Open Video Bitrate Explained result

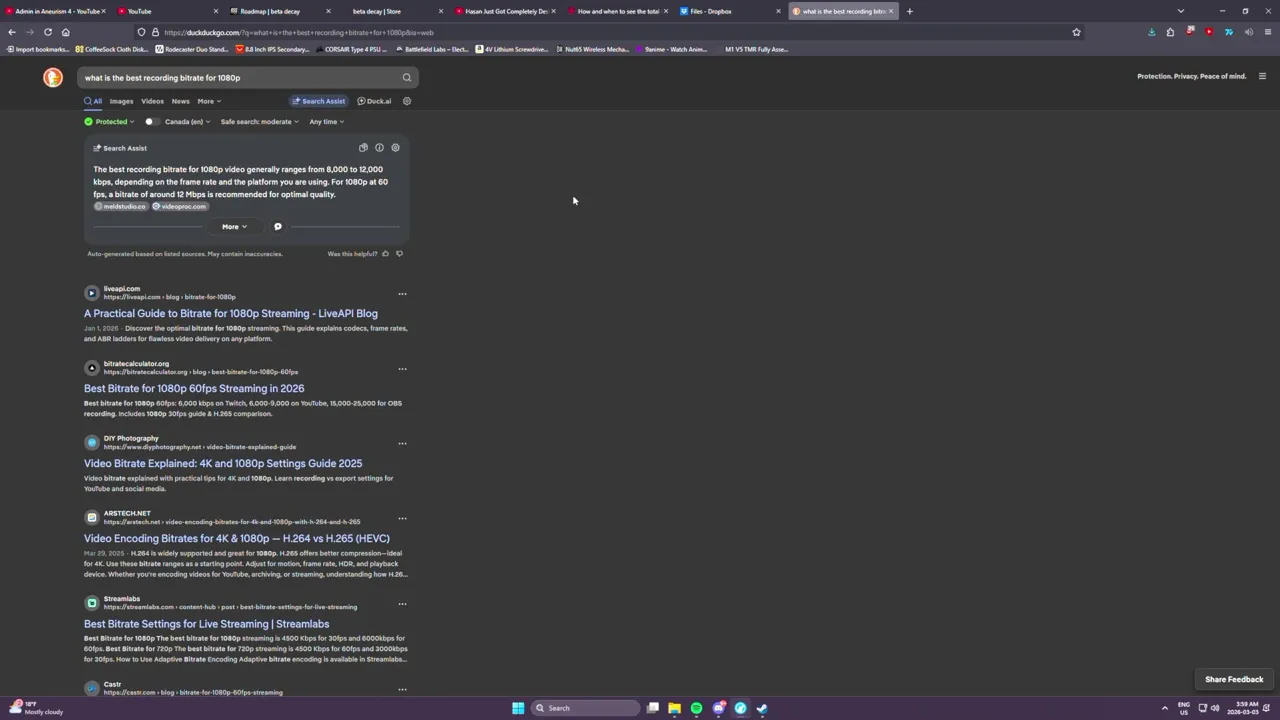click(x=223, y=463)
